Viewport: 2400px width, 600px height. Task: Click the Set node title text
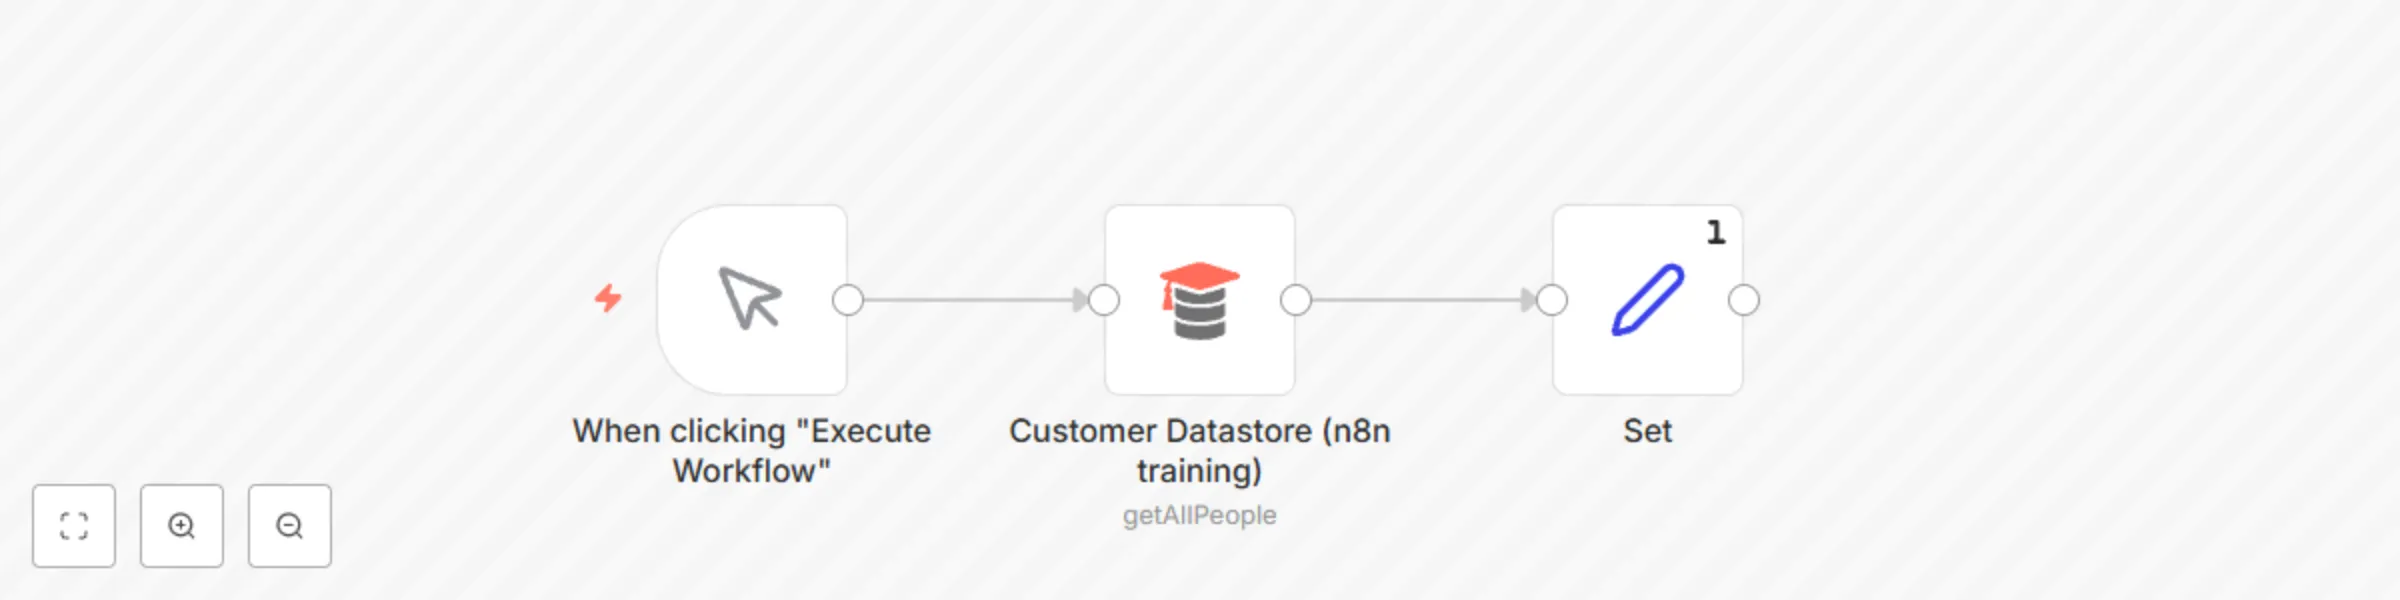pos(1646,432)
